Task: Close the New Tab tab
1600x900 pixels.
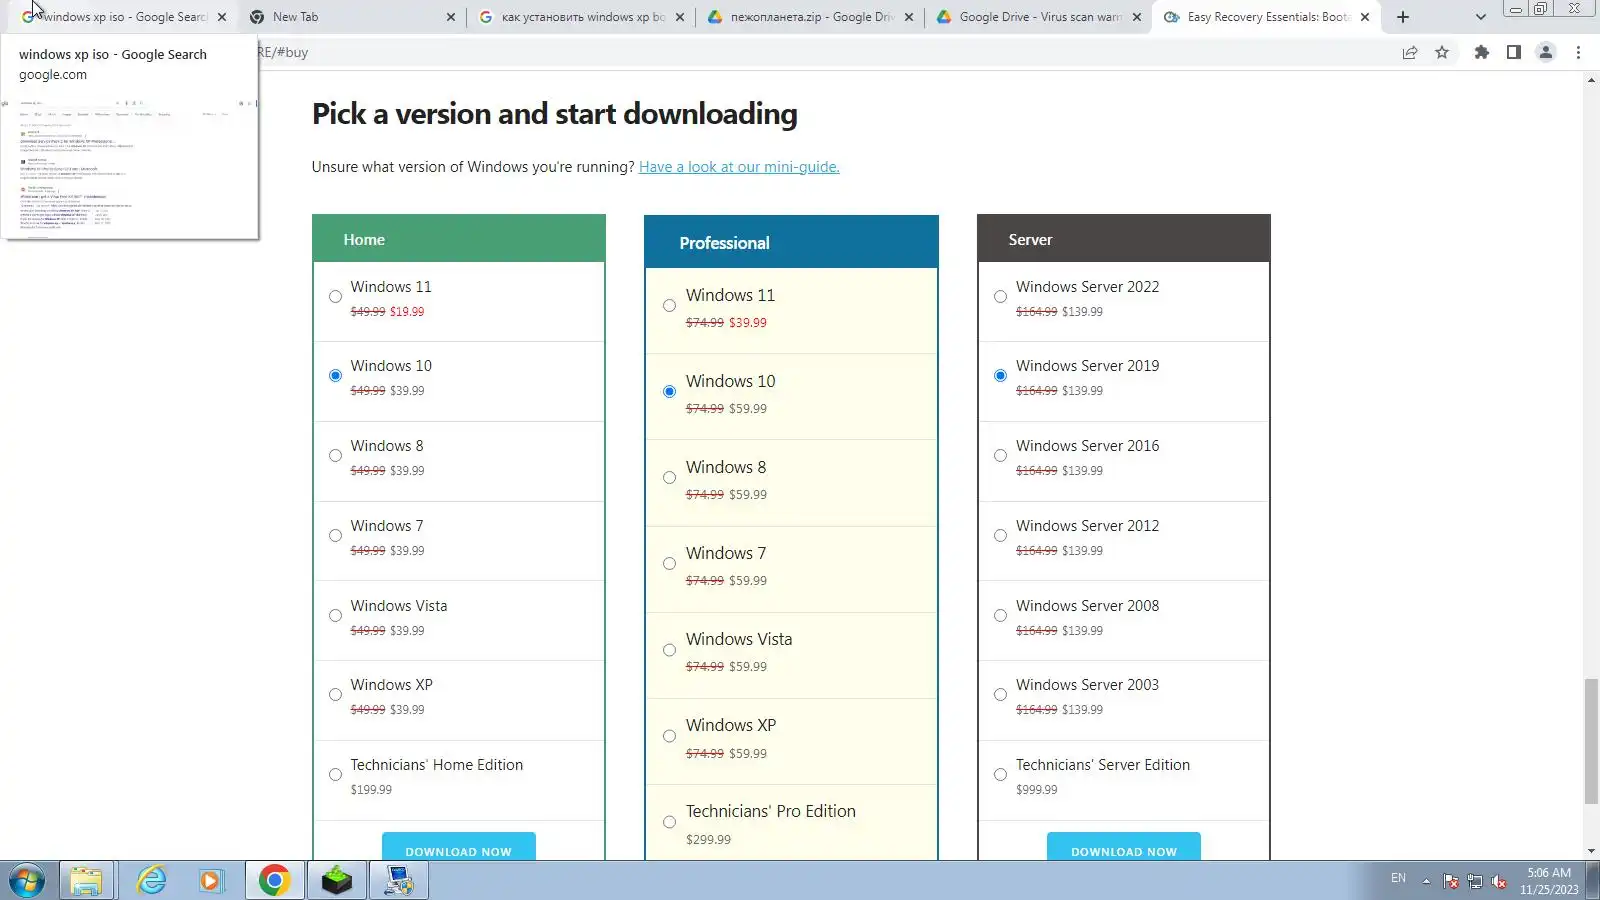Action: coord(451,17)
